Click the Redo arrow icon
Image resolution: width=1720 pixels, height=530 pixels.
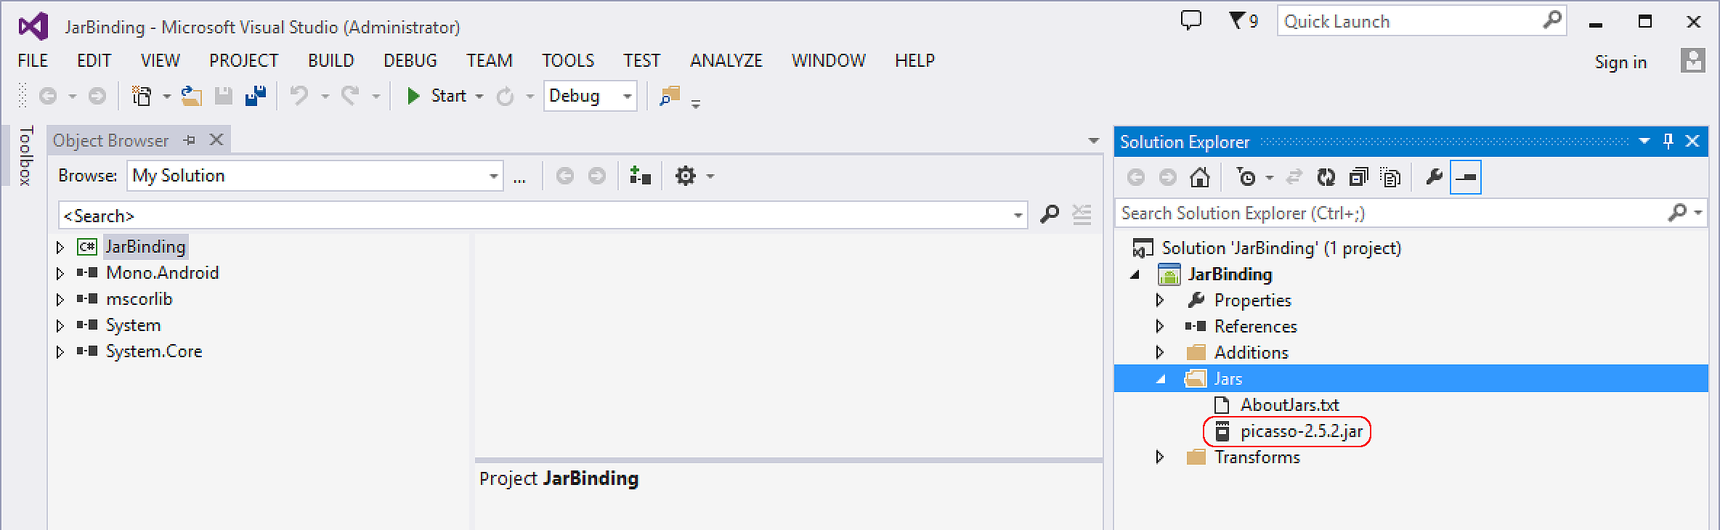click(350, 96)
